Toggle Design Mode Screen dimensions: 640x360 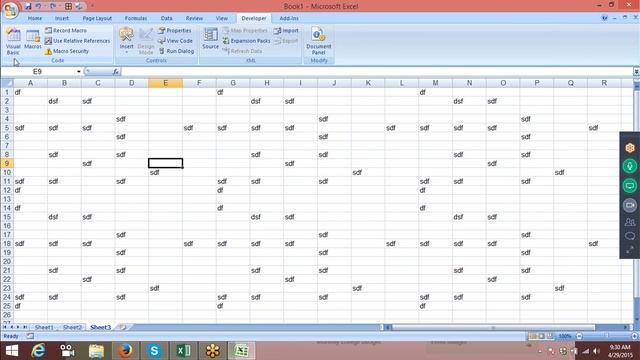tap(146, 41)
